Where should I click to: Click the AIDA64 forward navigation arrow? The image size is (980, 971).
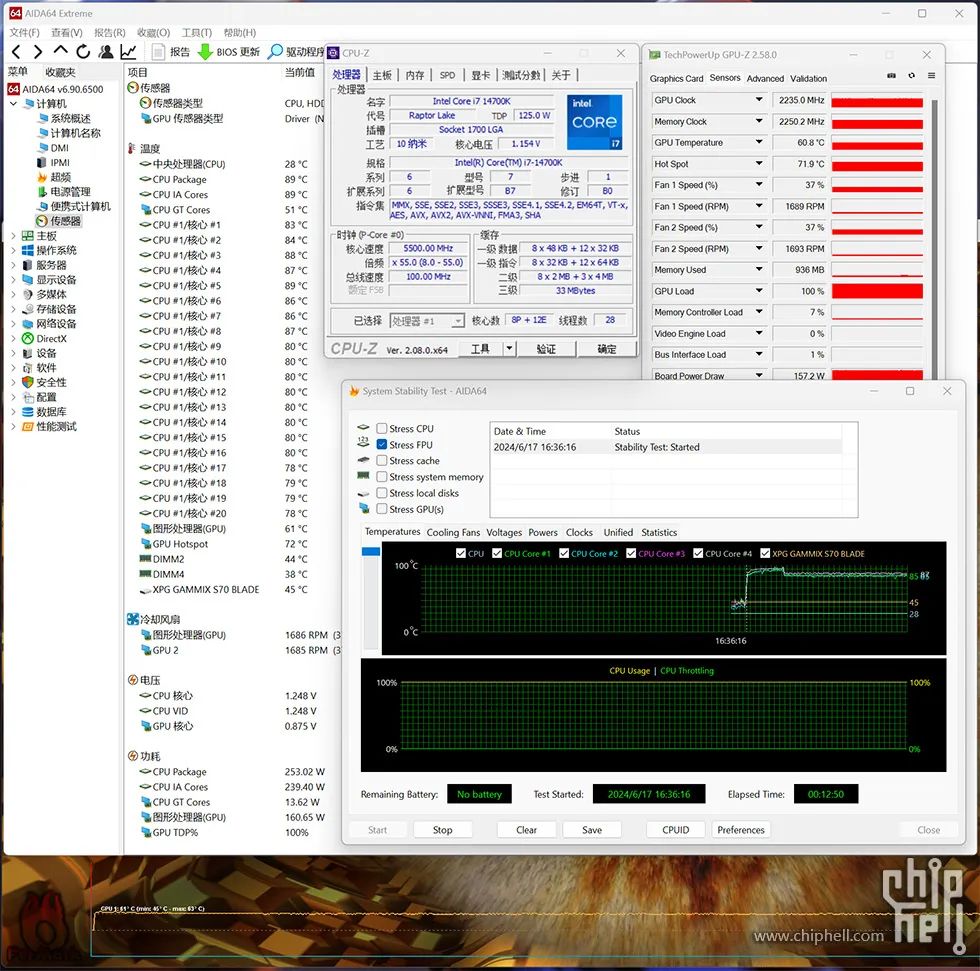(38, 52)
